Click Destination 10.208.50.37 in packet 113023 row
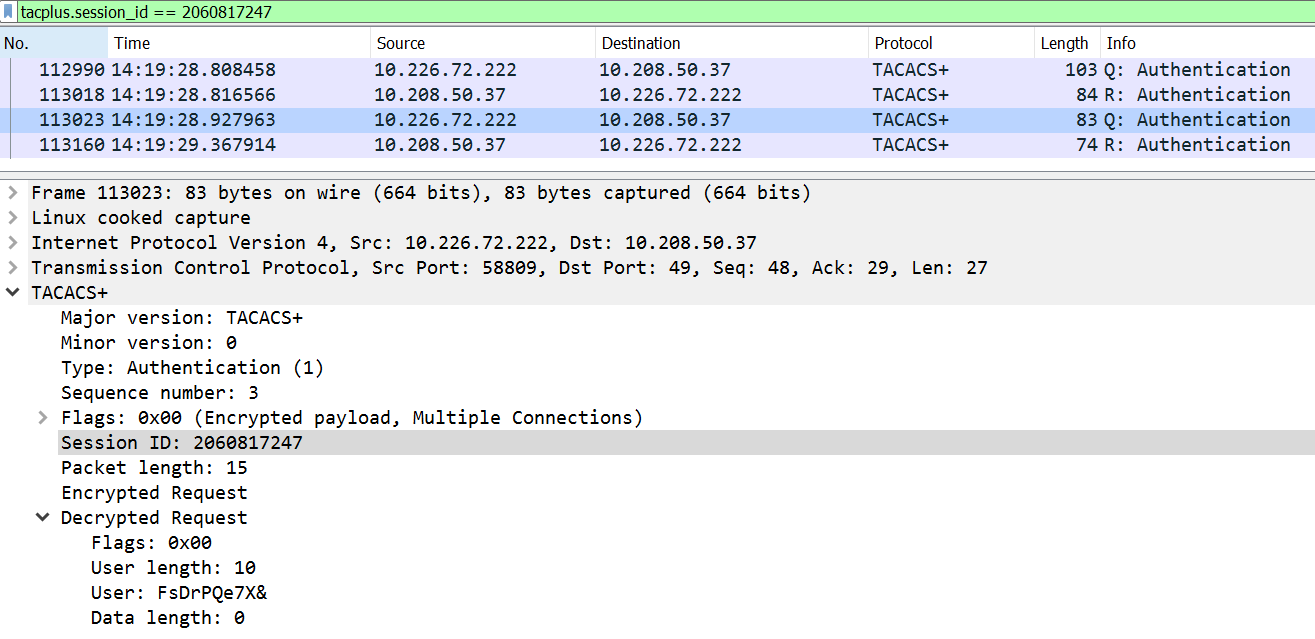 tap(665, 120)
